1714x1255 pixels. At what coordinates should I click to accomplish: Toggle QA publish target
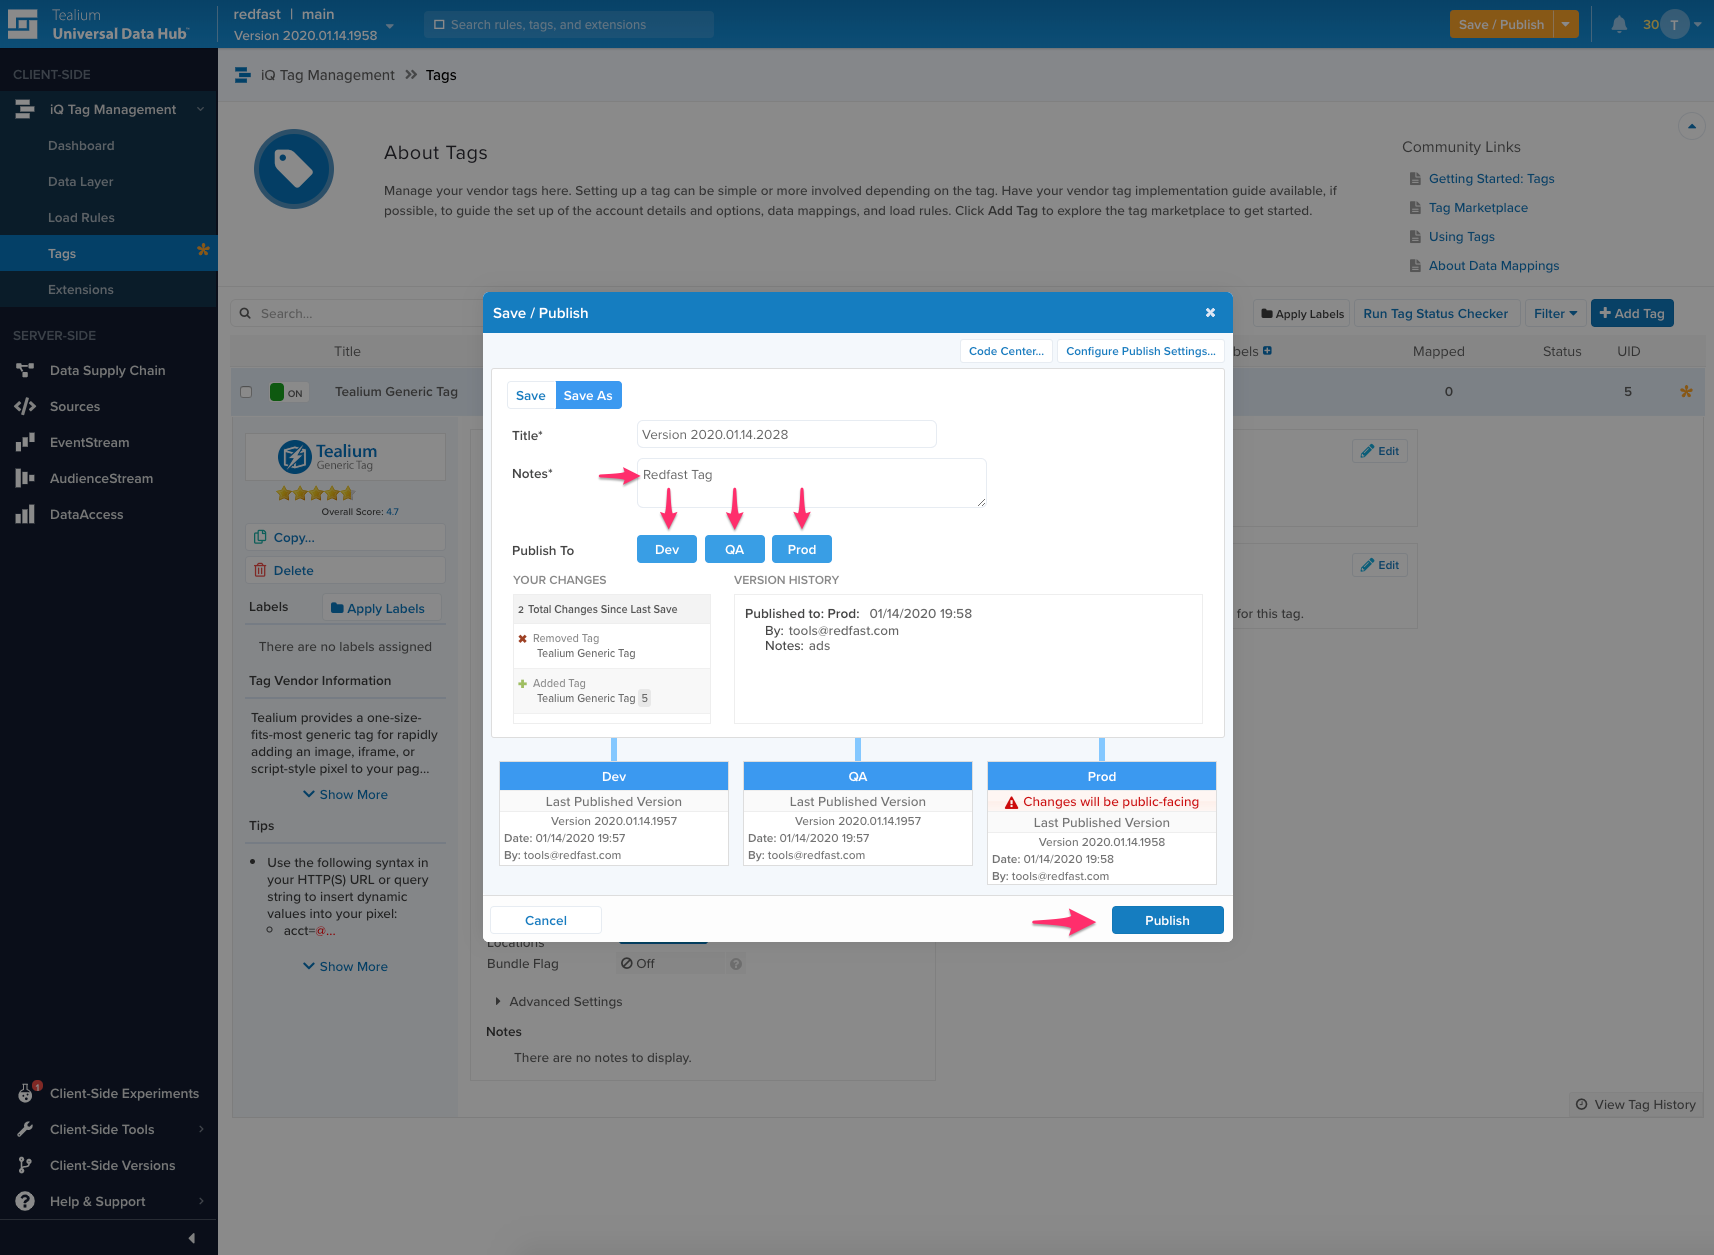tap(735, 549)
